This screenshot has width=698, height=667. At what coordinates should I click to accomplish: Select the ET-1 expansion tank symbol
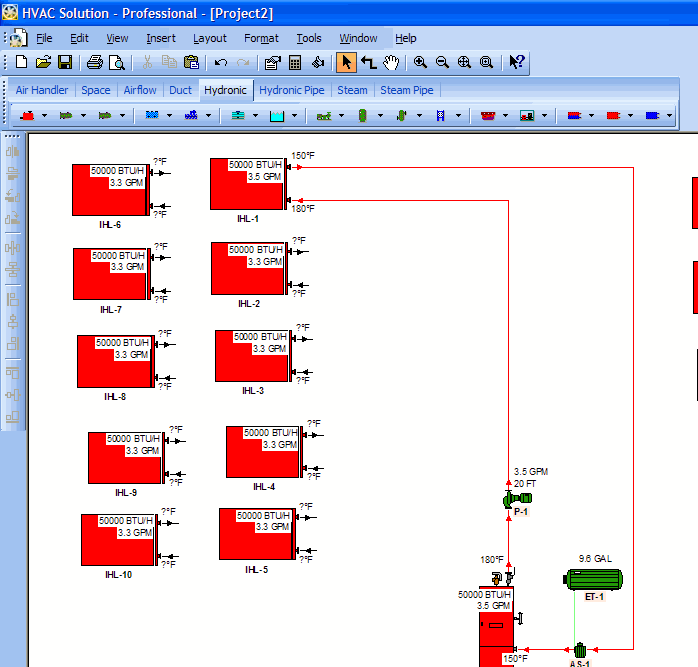point(594,580)
